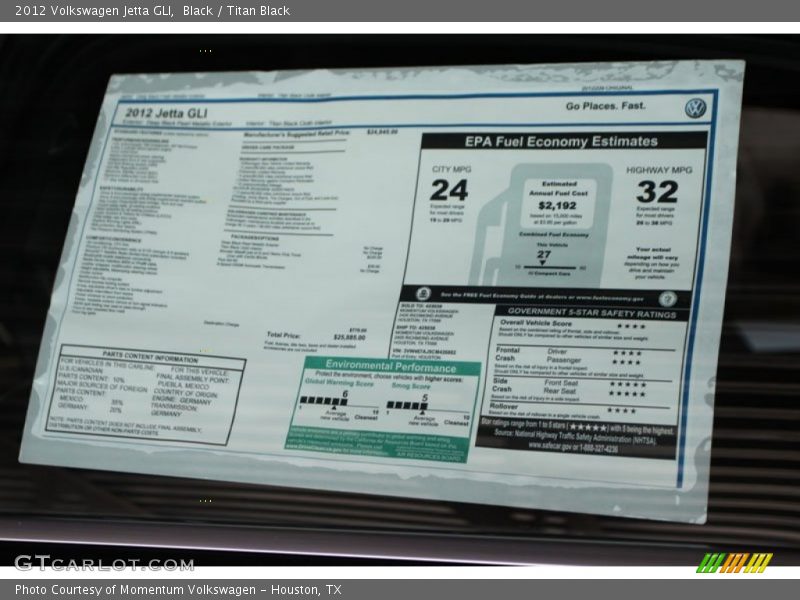Click the Photo Courtesy of Momentum Volkswagen caption
This screenshot has height=600, width=800.
click(178, 590)
